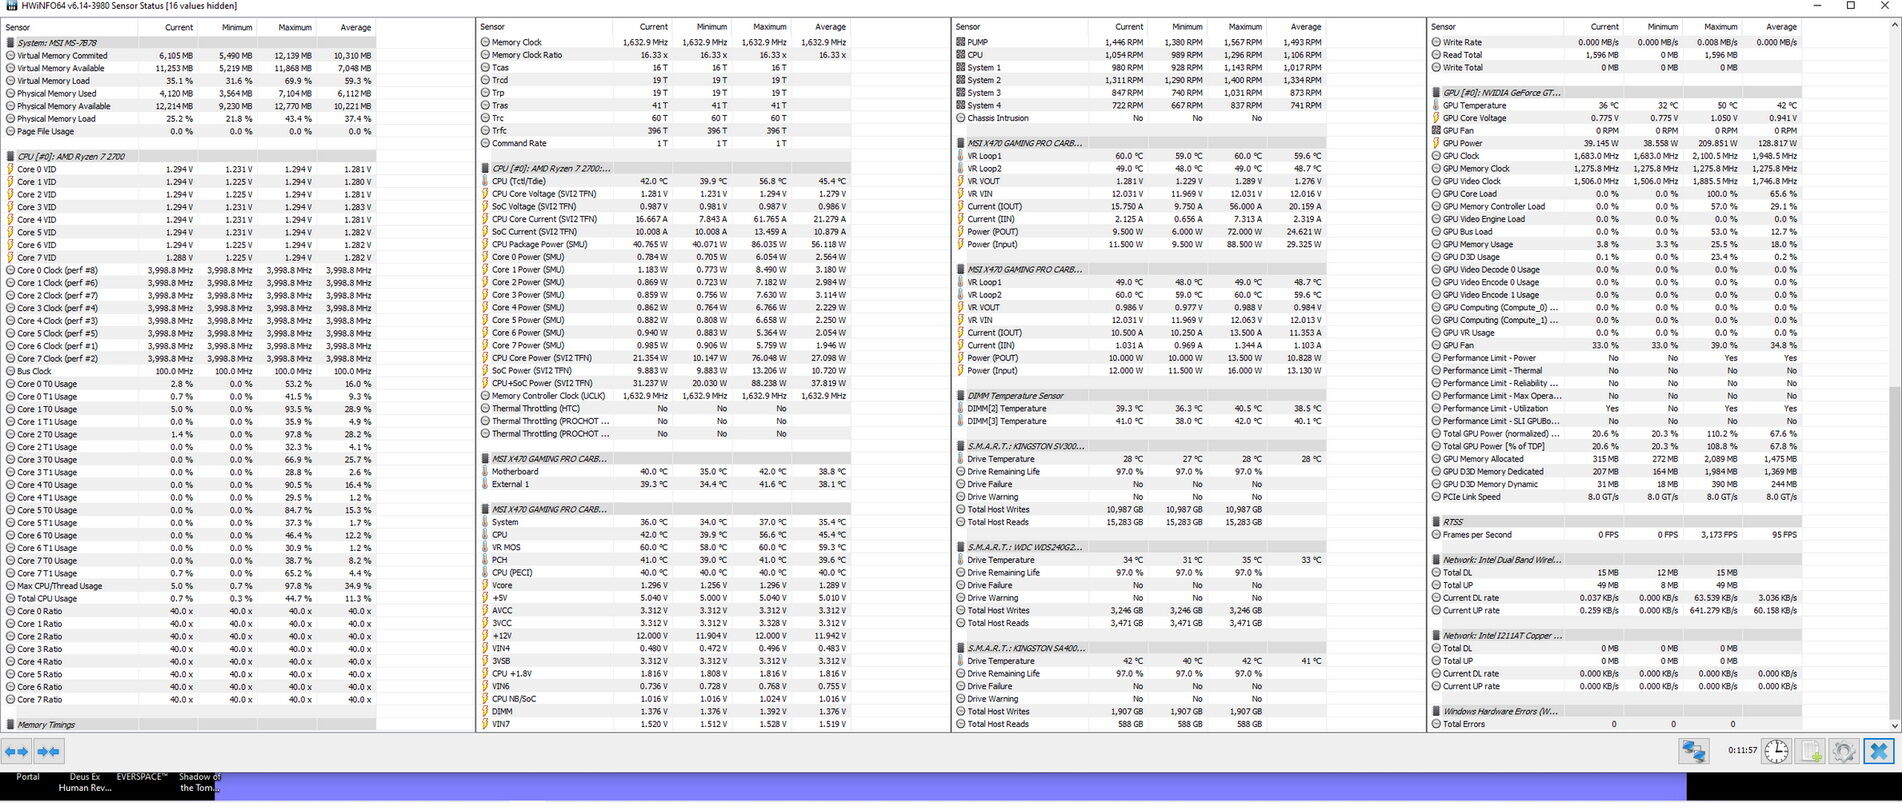Open sensor settings via the gear icon

click(x=1844, y=751)
